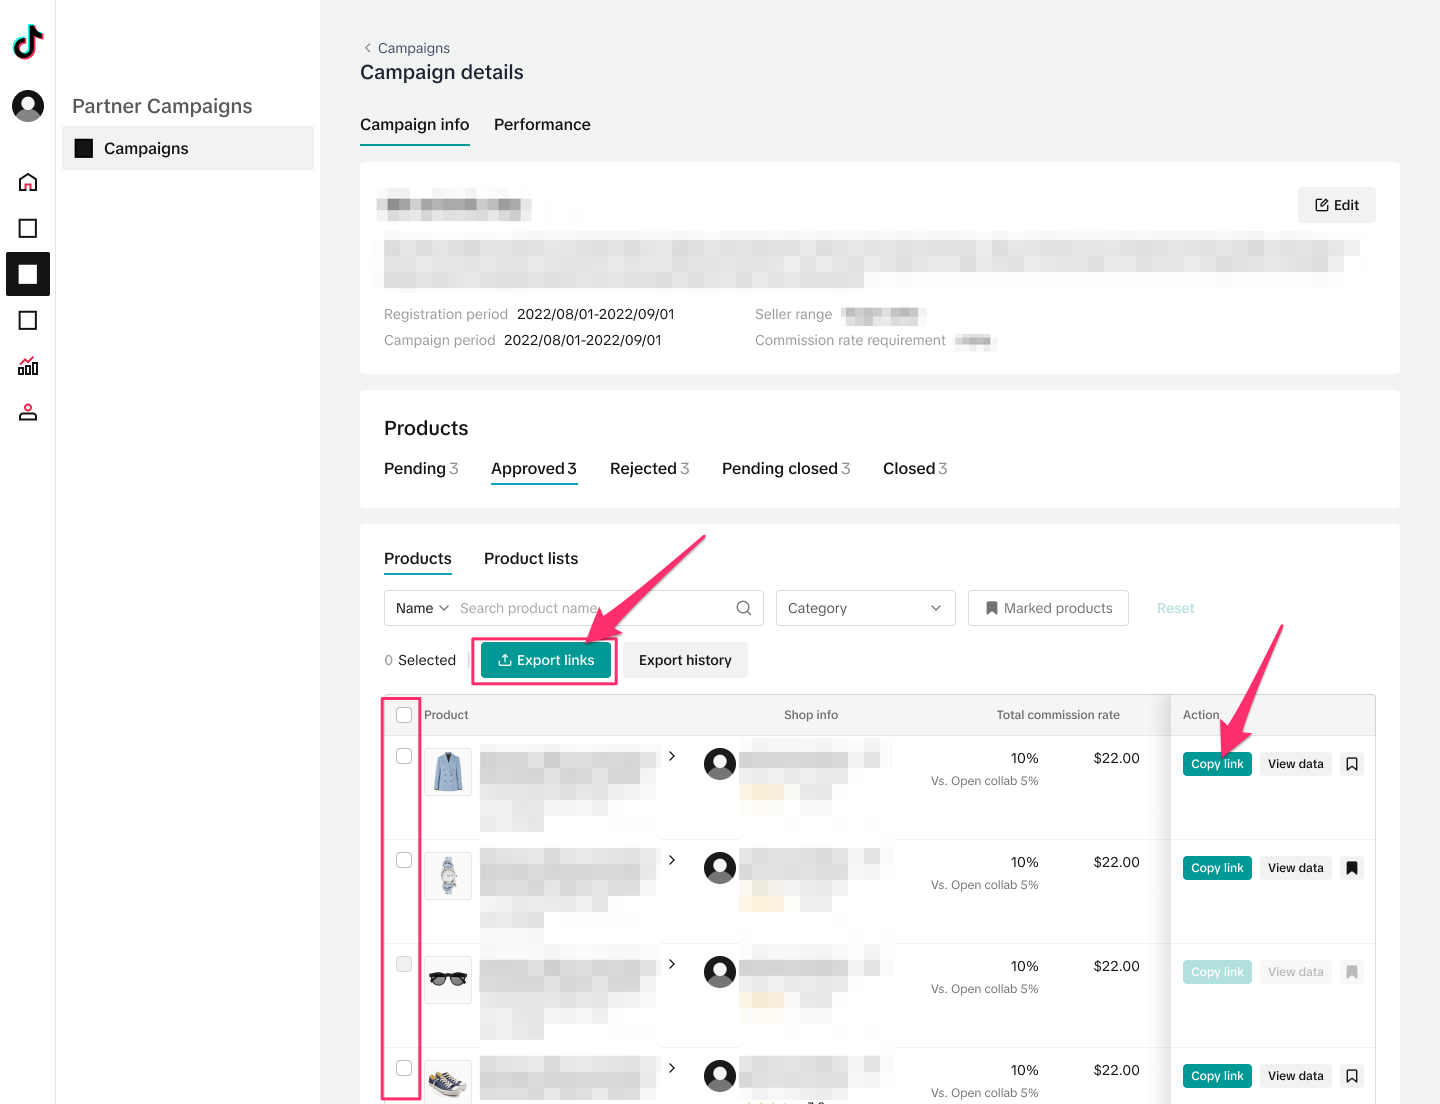Click the user account sidebar icon
The width and height of the screenshot is (1440, 1104).
tap(28, 412)
